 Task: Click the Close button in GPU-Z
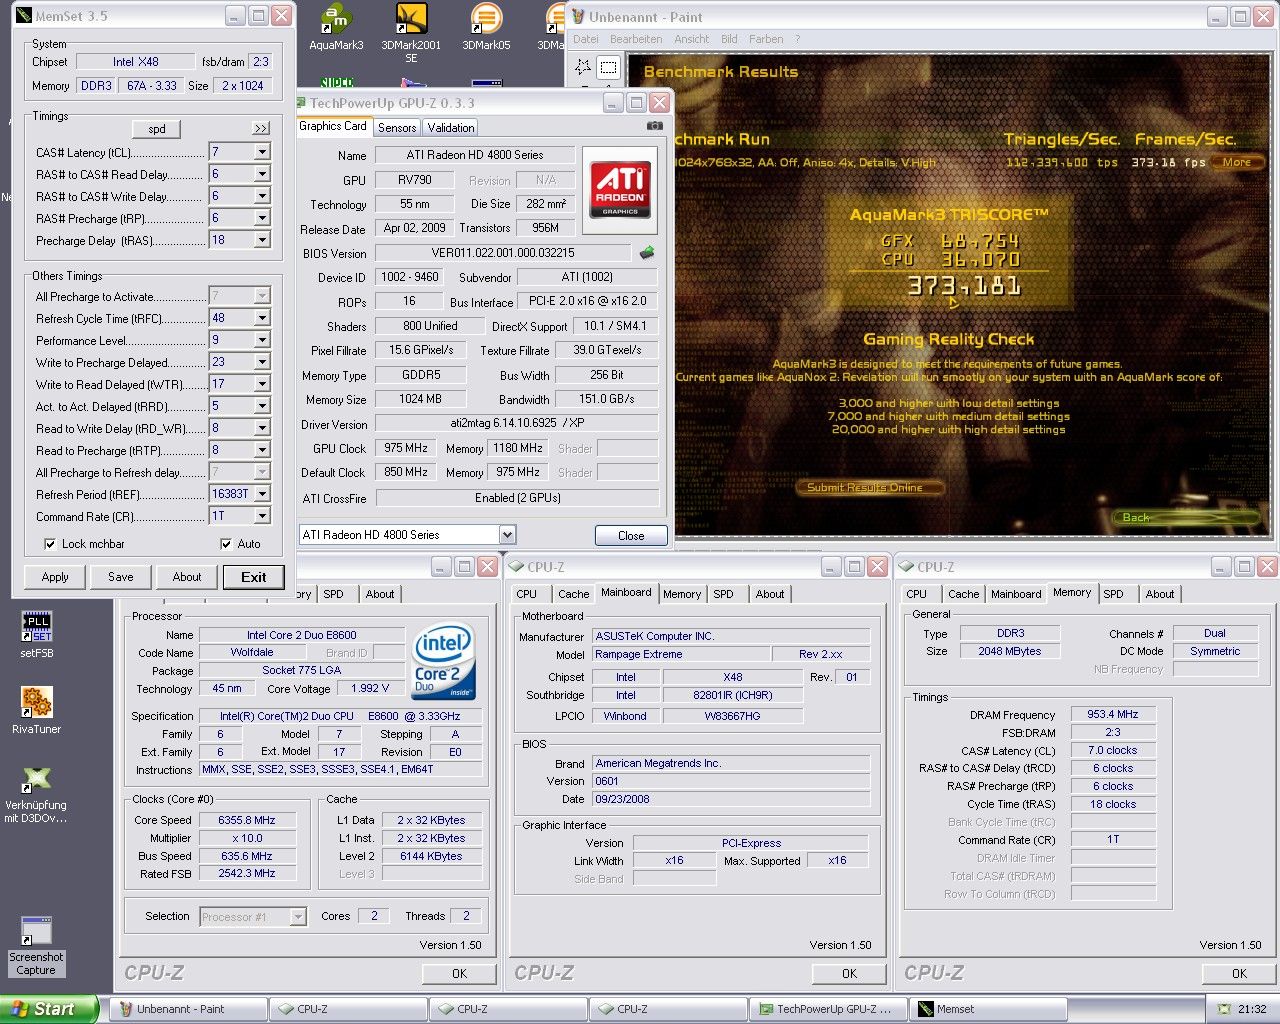click(631, 536)
